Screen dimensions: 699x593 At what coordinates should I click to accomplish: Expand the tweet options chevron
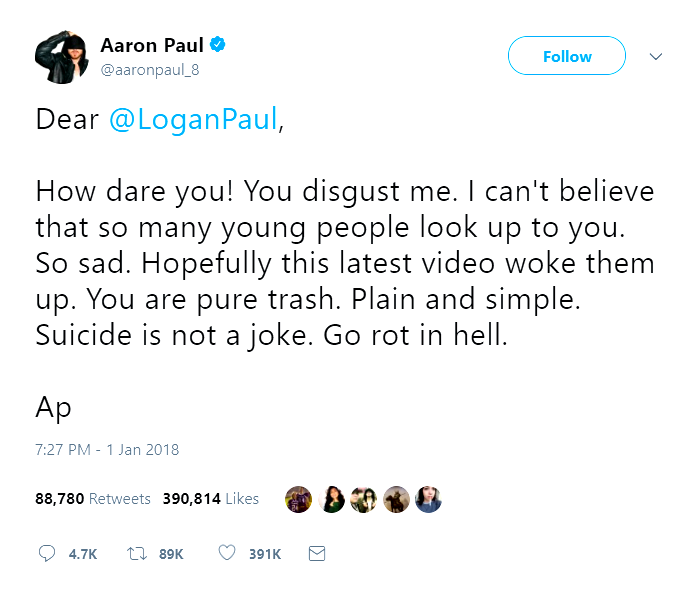point(656,57)
